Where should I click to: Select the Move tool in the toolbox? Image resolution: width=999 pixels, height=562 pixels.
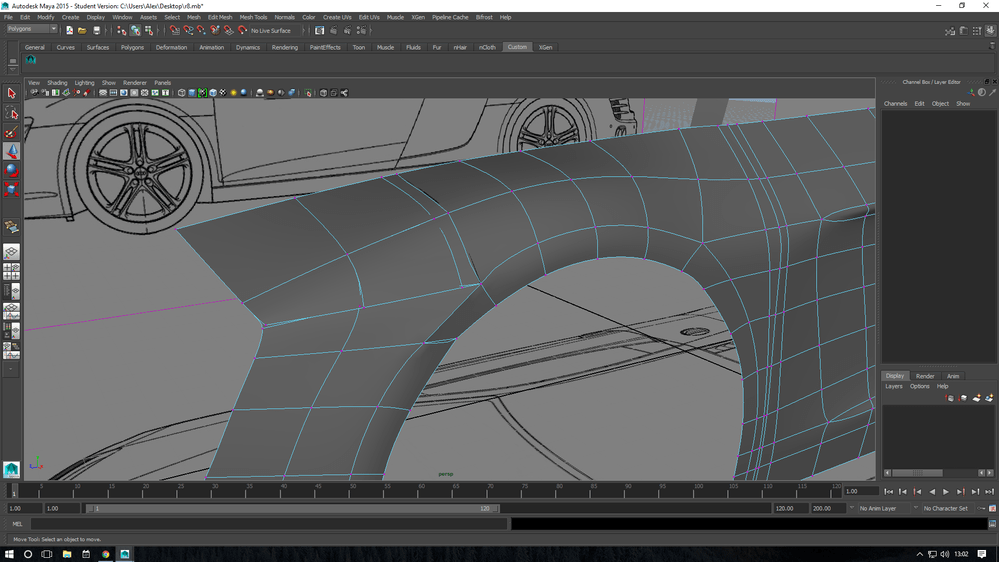click(x=11, y=152)
